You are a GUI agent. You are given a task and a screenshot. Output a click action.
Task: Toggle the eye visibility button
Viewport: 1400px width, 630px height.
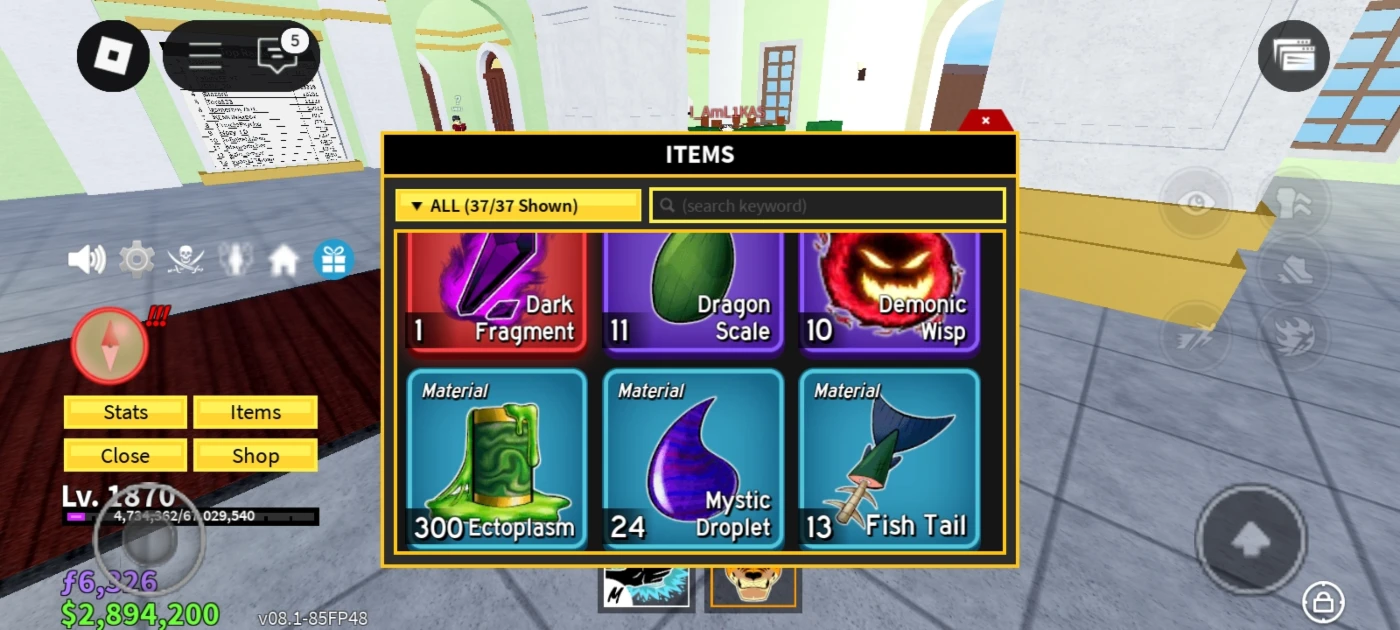[1196, 204]
